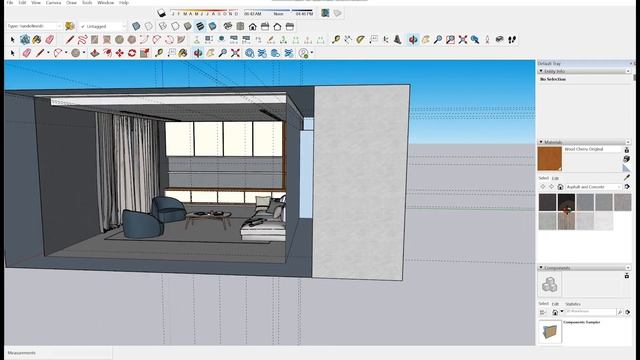
Task: Choose the 3D Text tool
Action: [398, 40]
